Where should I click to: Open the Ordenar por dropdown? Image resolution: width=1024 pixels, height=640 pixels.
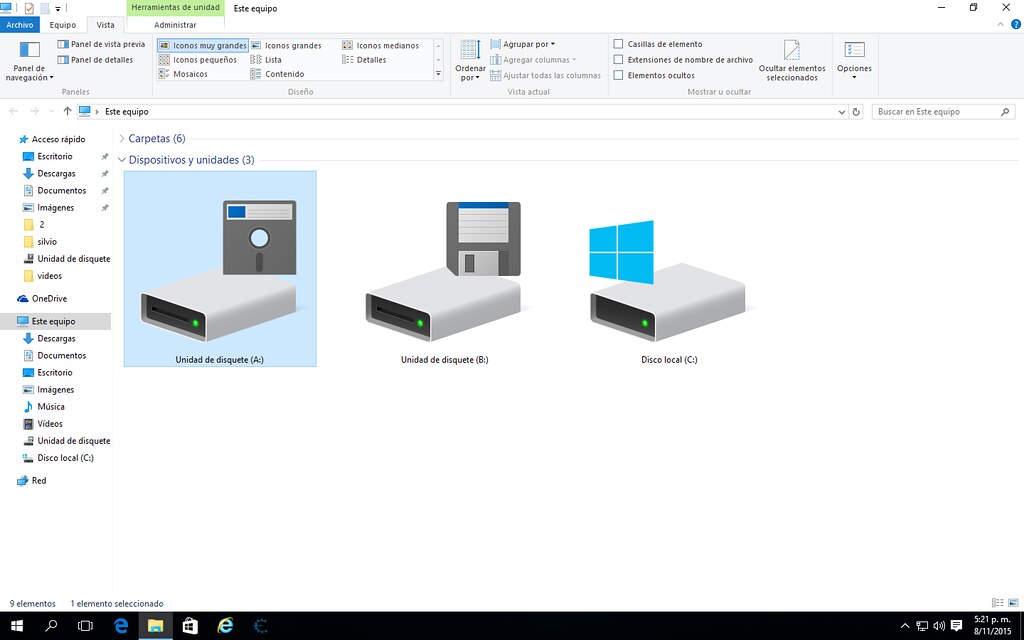click(x=470, y=61)
